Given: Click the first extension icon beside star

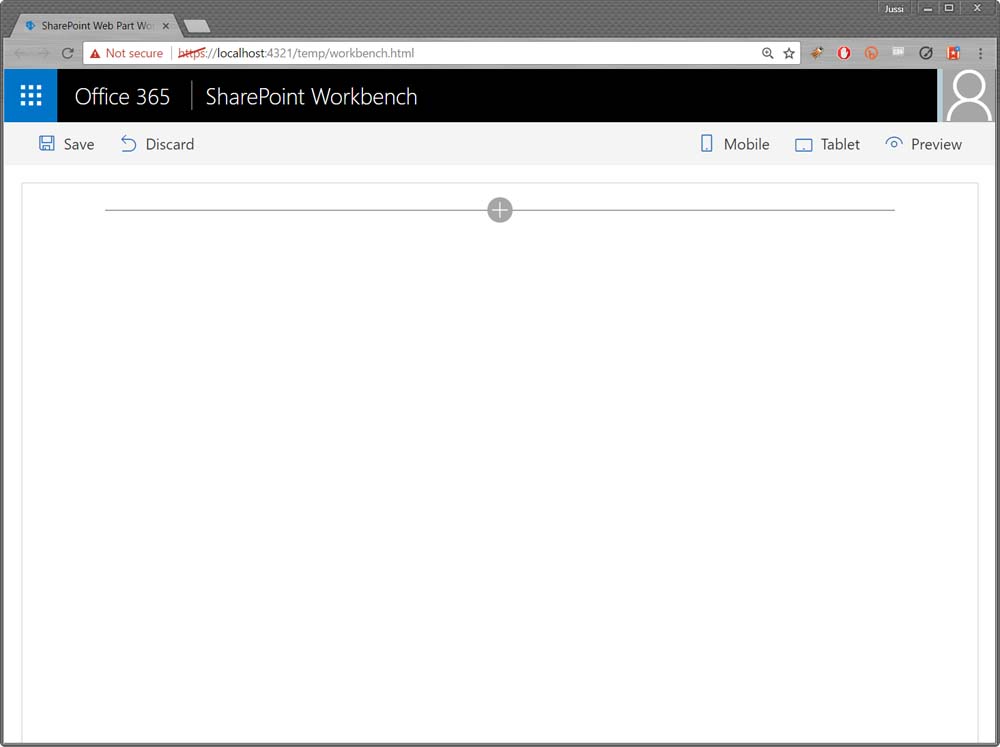Looking at the screenshot, I should [816, 53].
